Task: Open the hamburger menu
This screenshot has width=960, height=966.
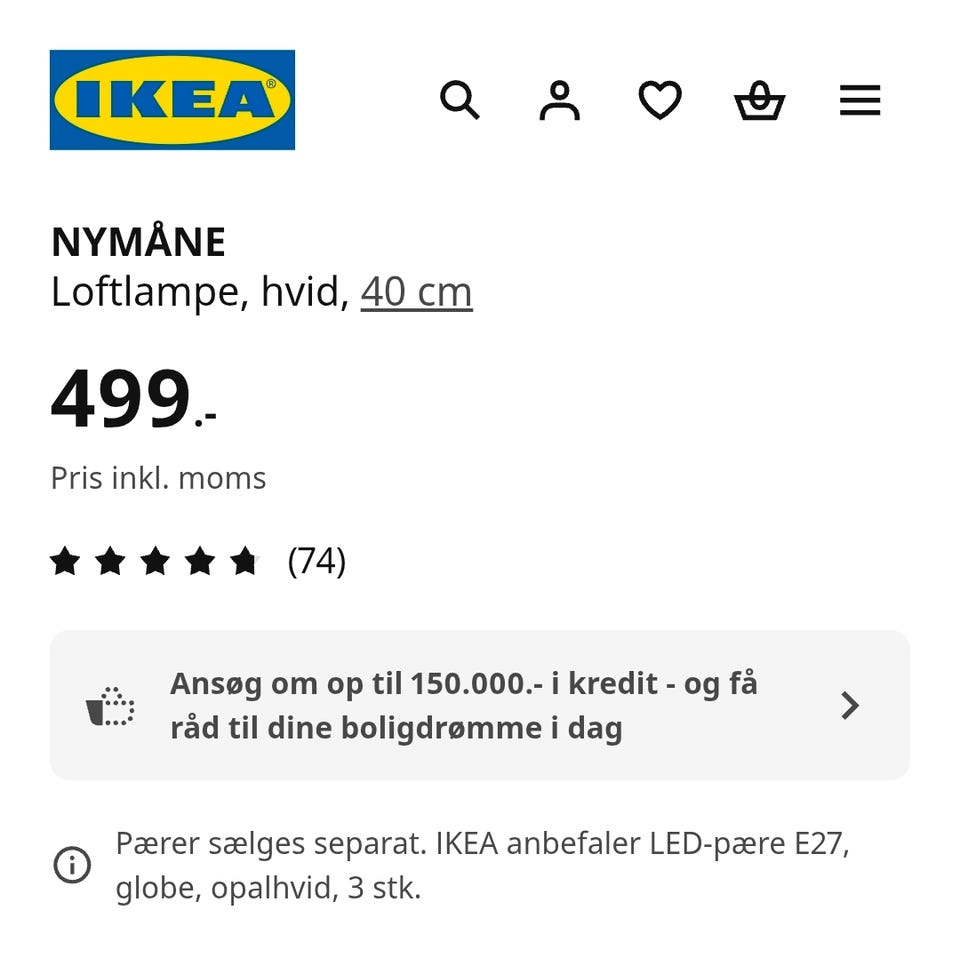Action: 860,100
